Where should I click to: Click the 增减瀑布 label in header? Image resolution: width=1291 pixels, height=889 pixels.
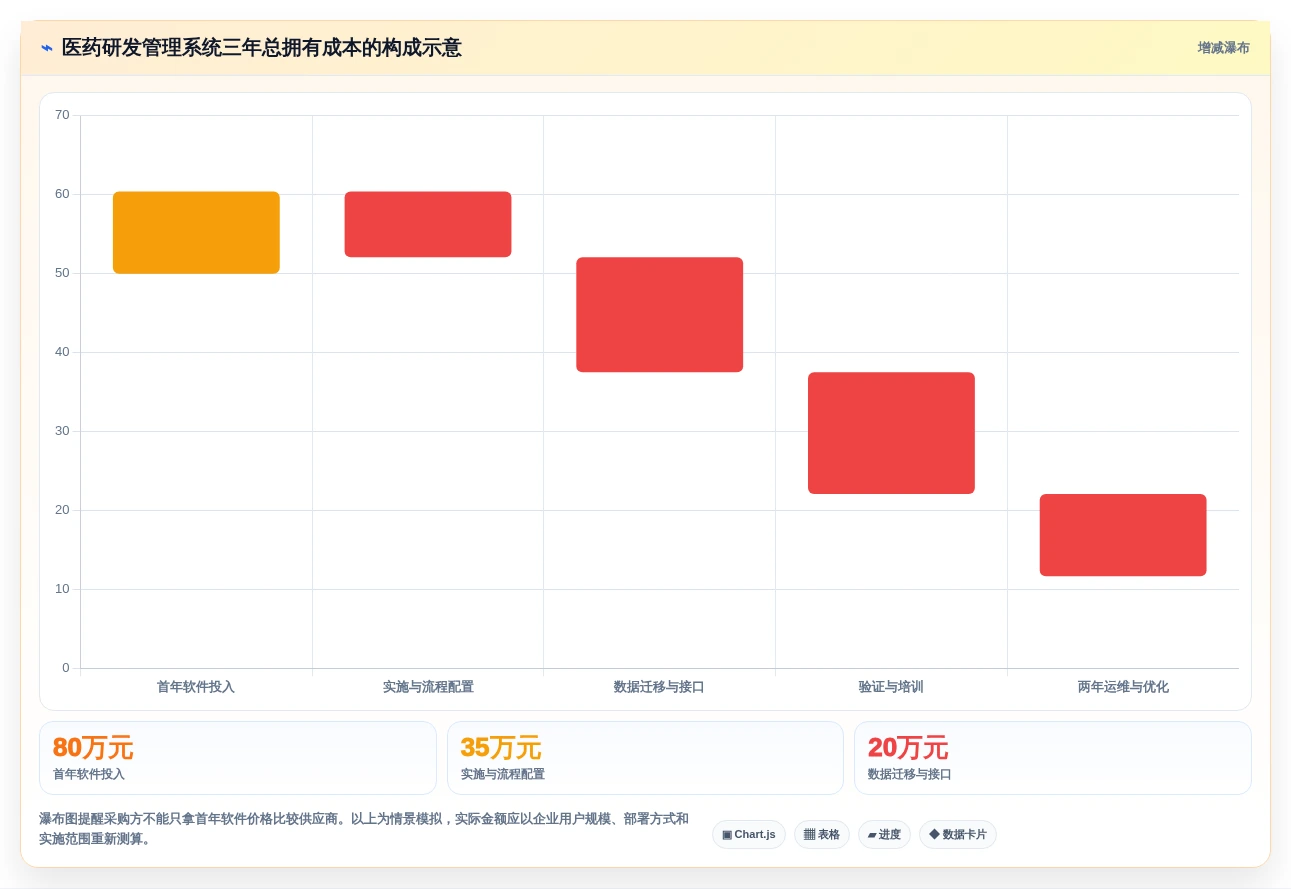pos(1223,48)
